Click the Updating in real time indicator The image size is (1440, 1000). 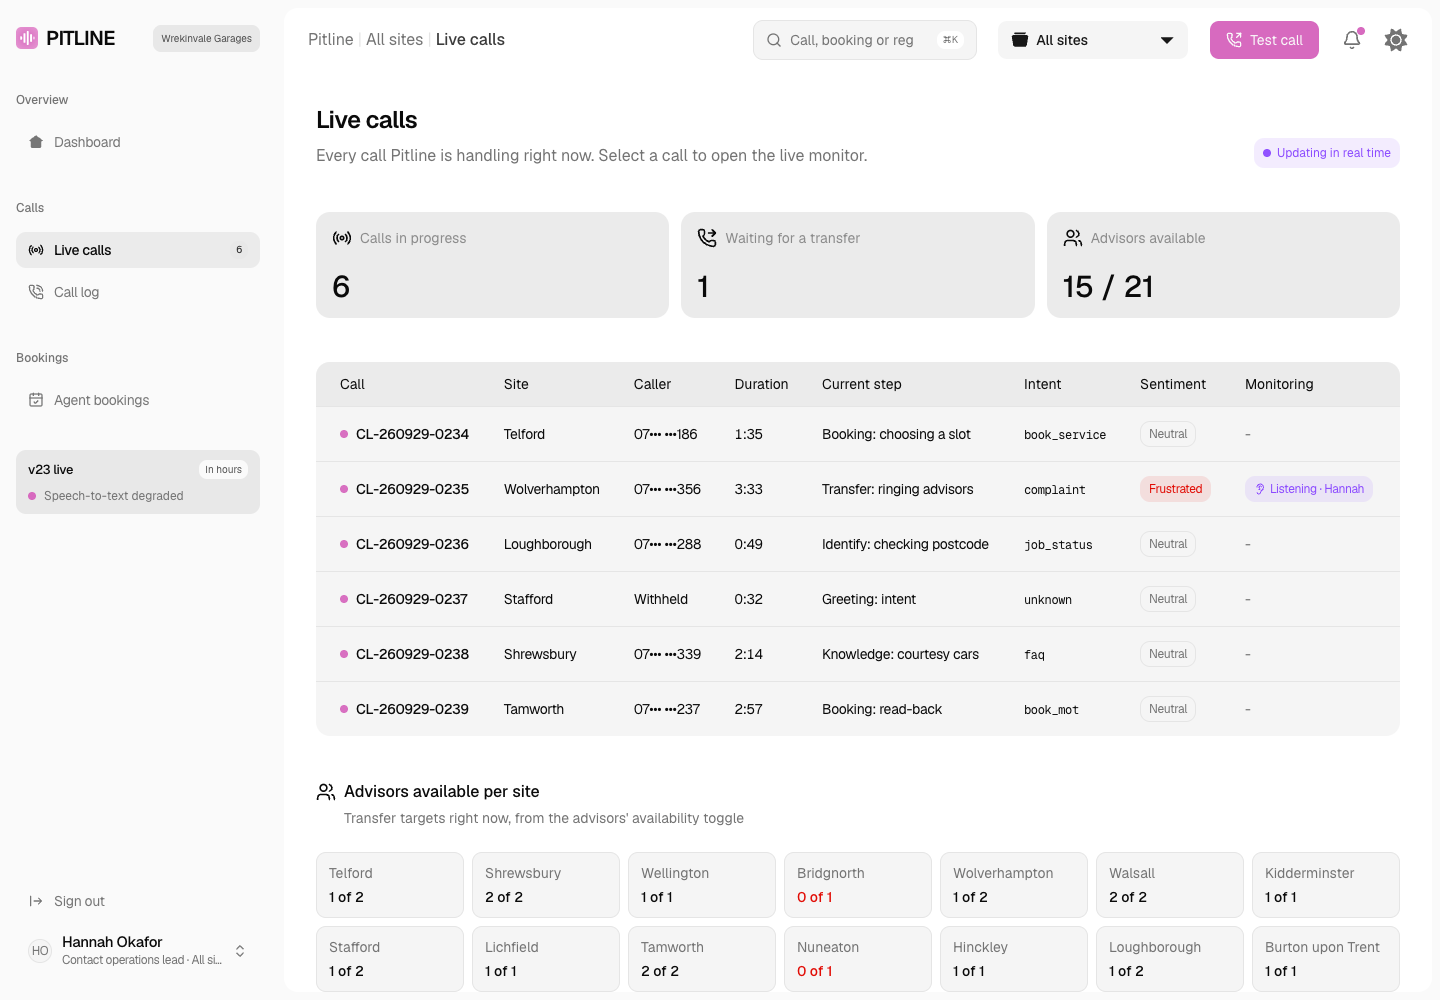coord(1327,153)
